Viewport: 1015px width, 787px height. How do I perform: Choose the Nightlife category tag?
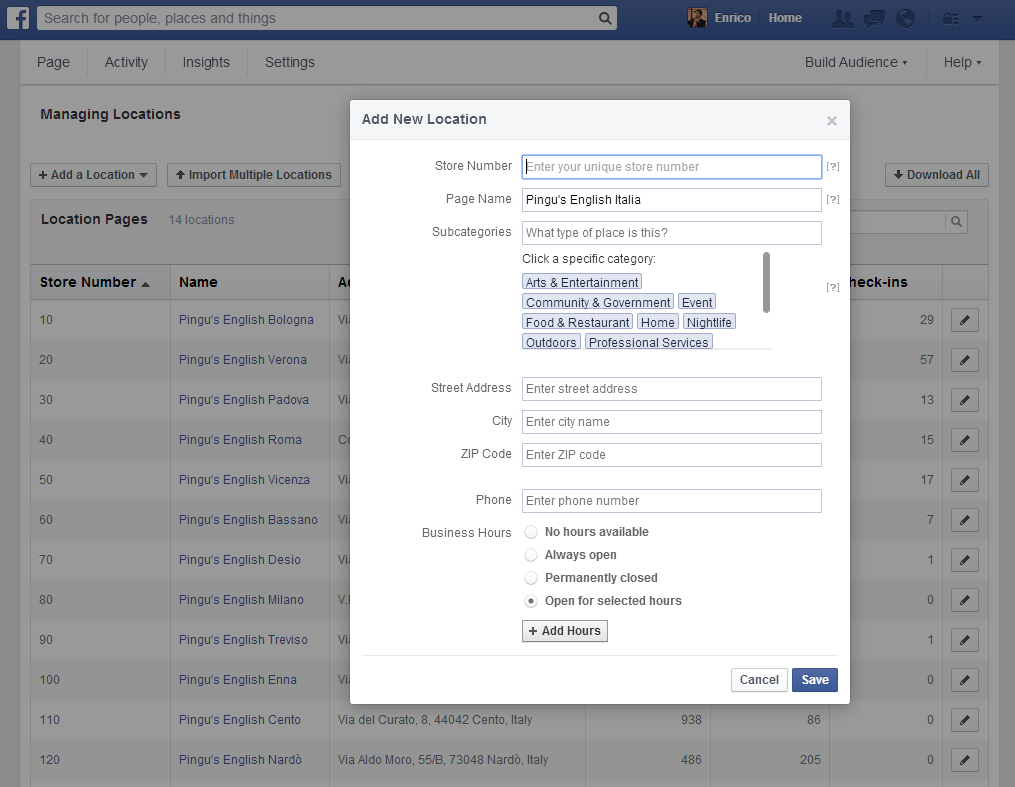click(x=709, y=322)
